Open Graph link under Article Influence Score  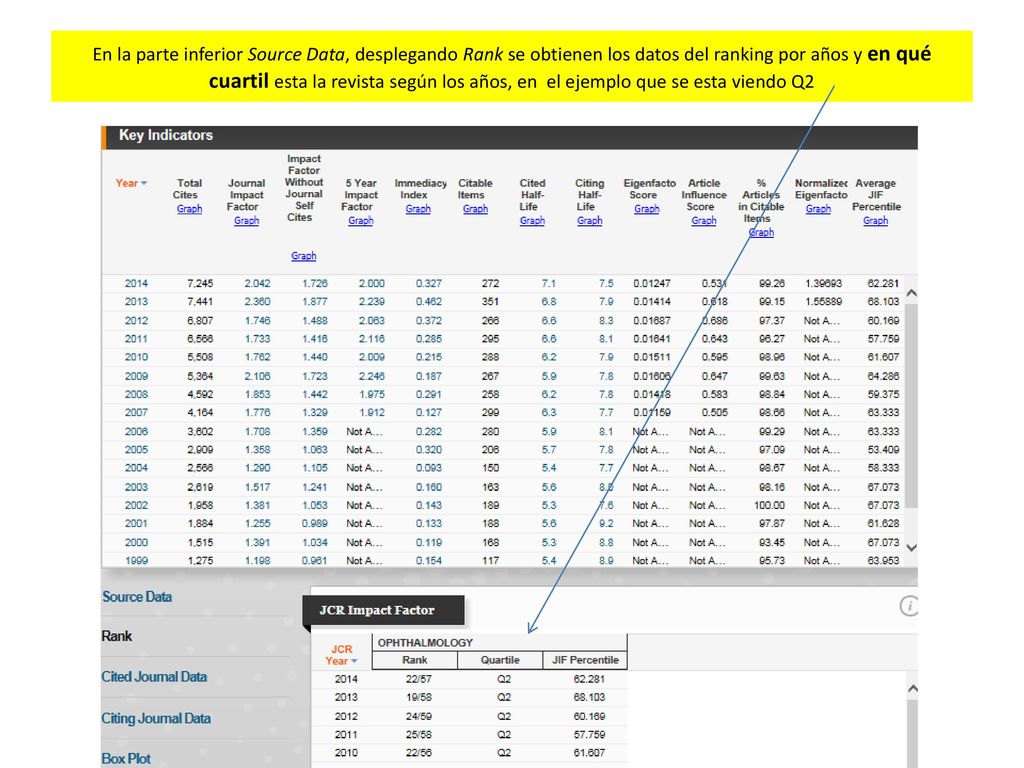pyautogui.click(x=704, y=221)
